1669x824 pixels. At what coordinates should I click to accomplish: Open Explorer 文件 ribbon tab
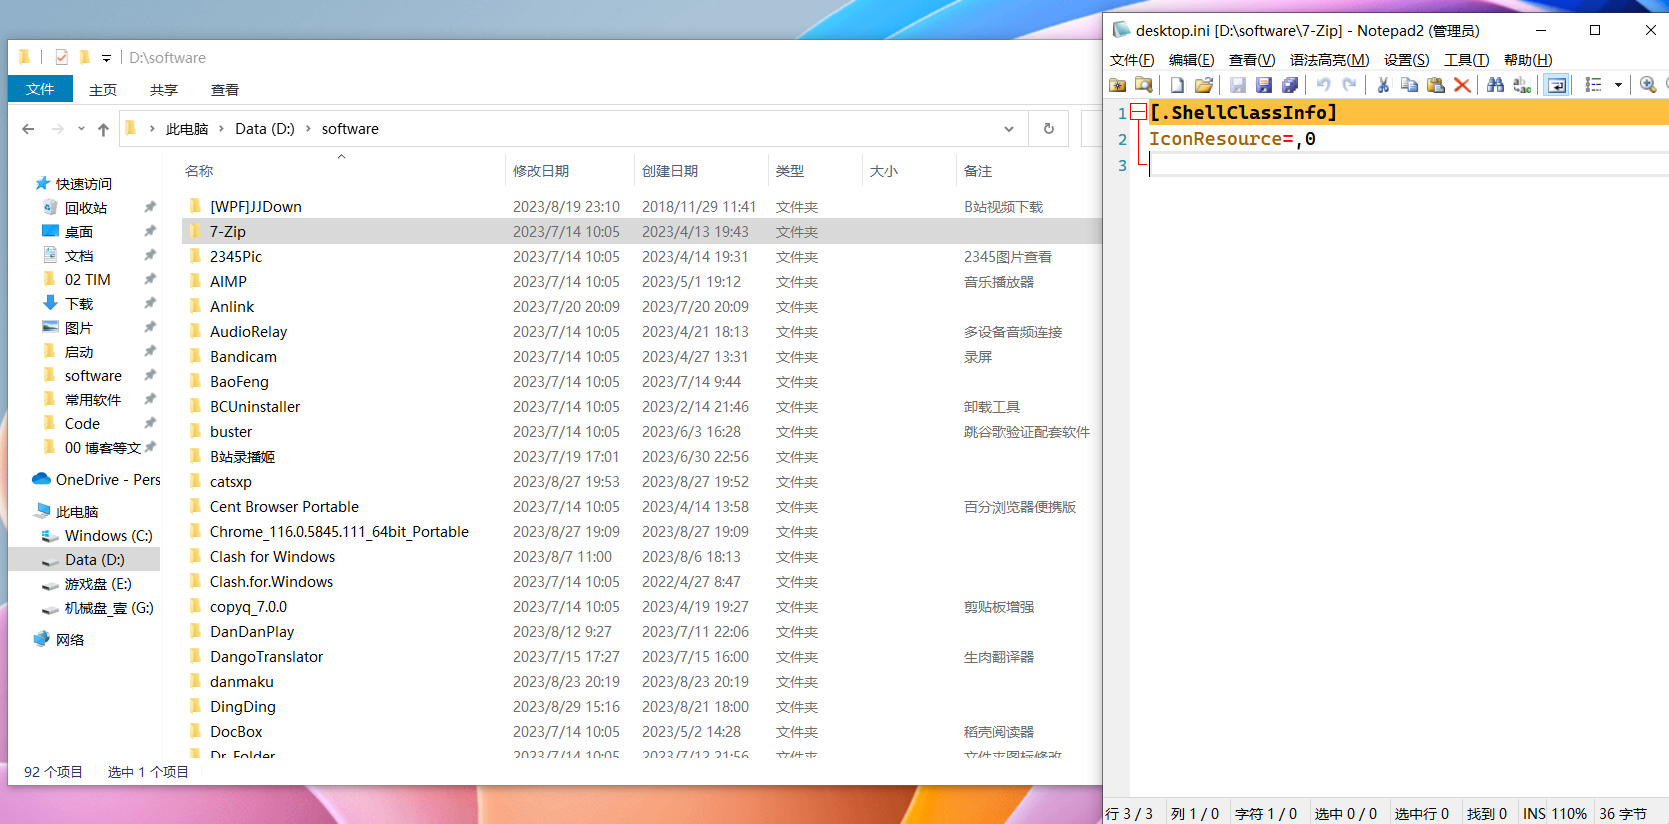(x=40, y=89)
